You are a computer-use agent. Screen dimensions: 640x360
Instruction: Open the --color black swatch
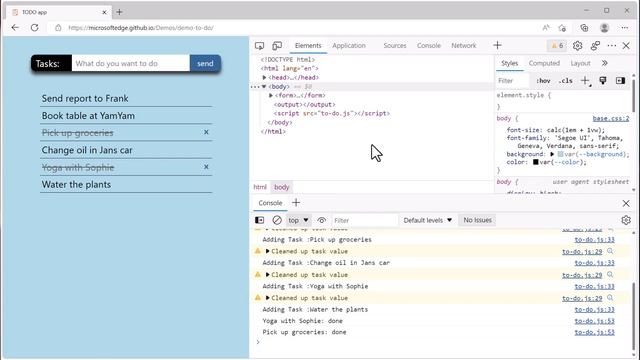pos(536,162)
